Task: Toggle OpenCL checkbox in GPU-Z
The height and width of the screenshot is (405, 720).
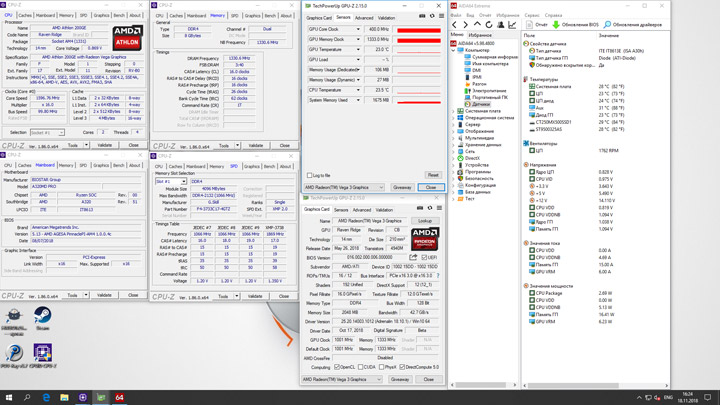Action: (x=337, y=367)
